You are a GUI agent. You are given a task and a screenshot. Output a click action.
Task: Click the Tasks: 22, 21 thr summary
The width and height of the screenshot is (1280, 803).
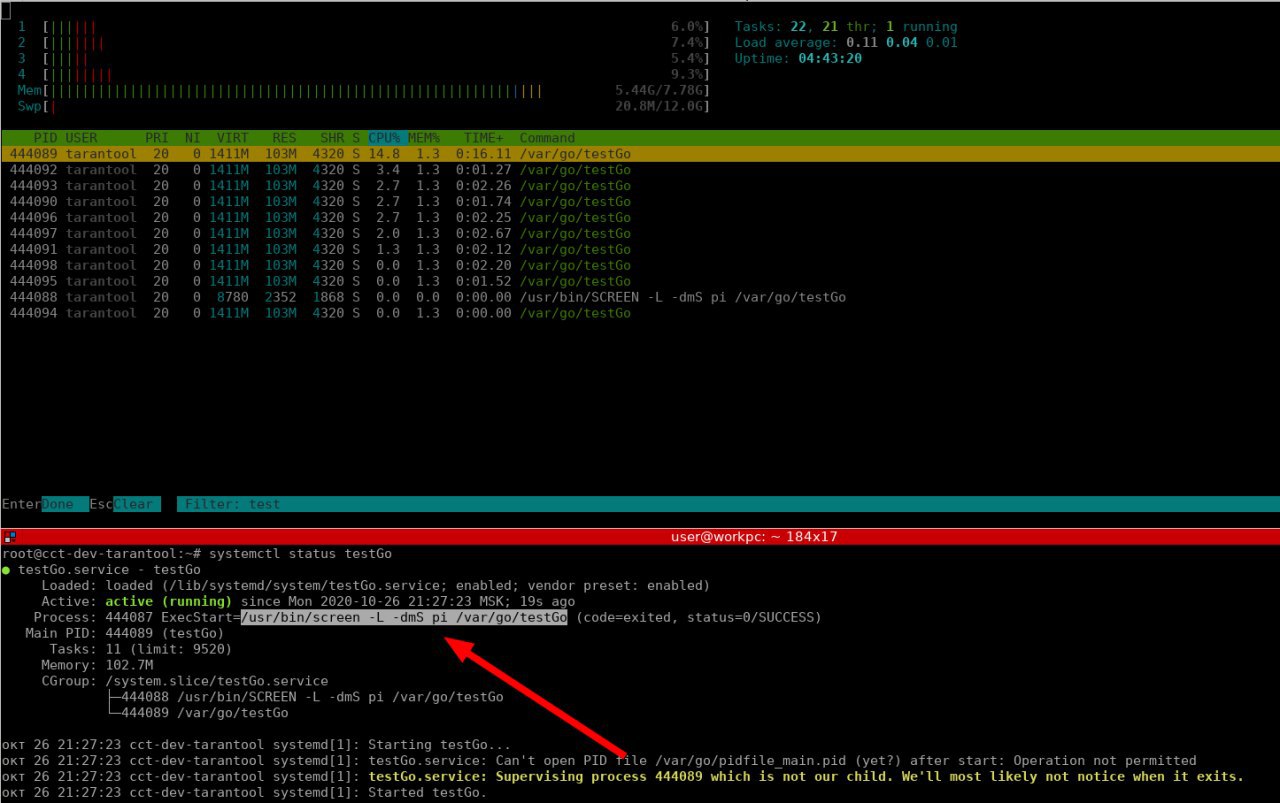[x=846, y=27]
